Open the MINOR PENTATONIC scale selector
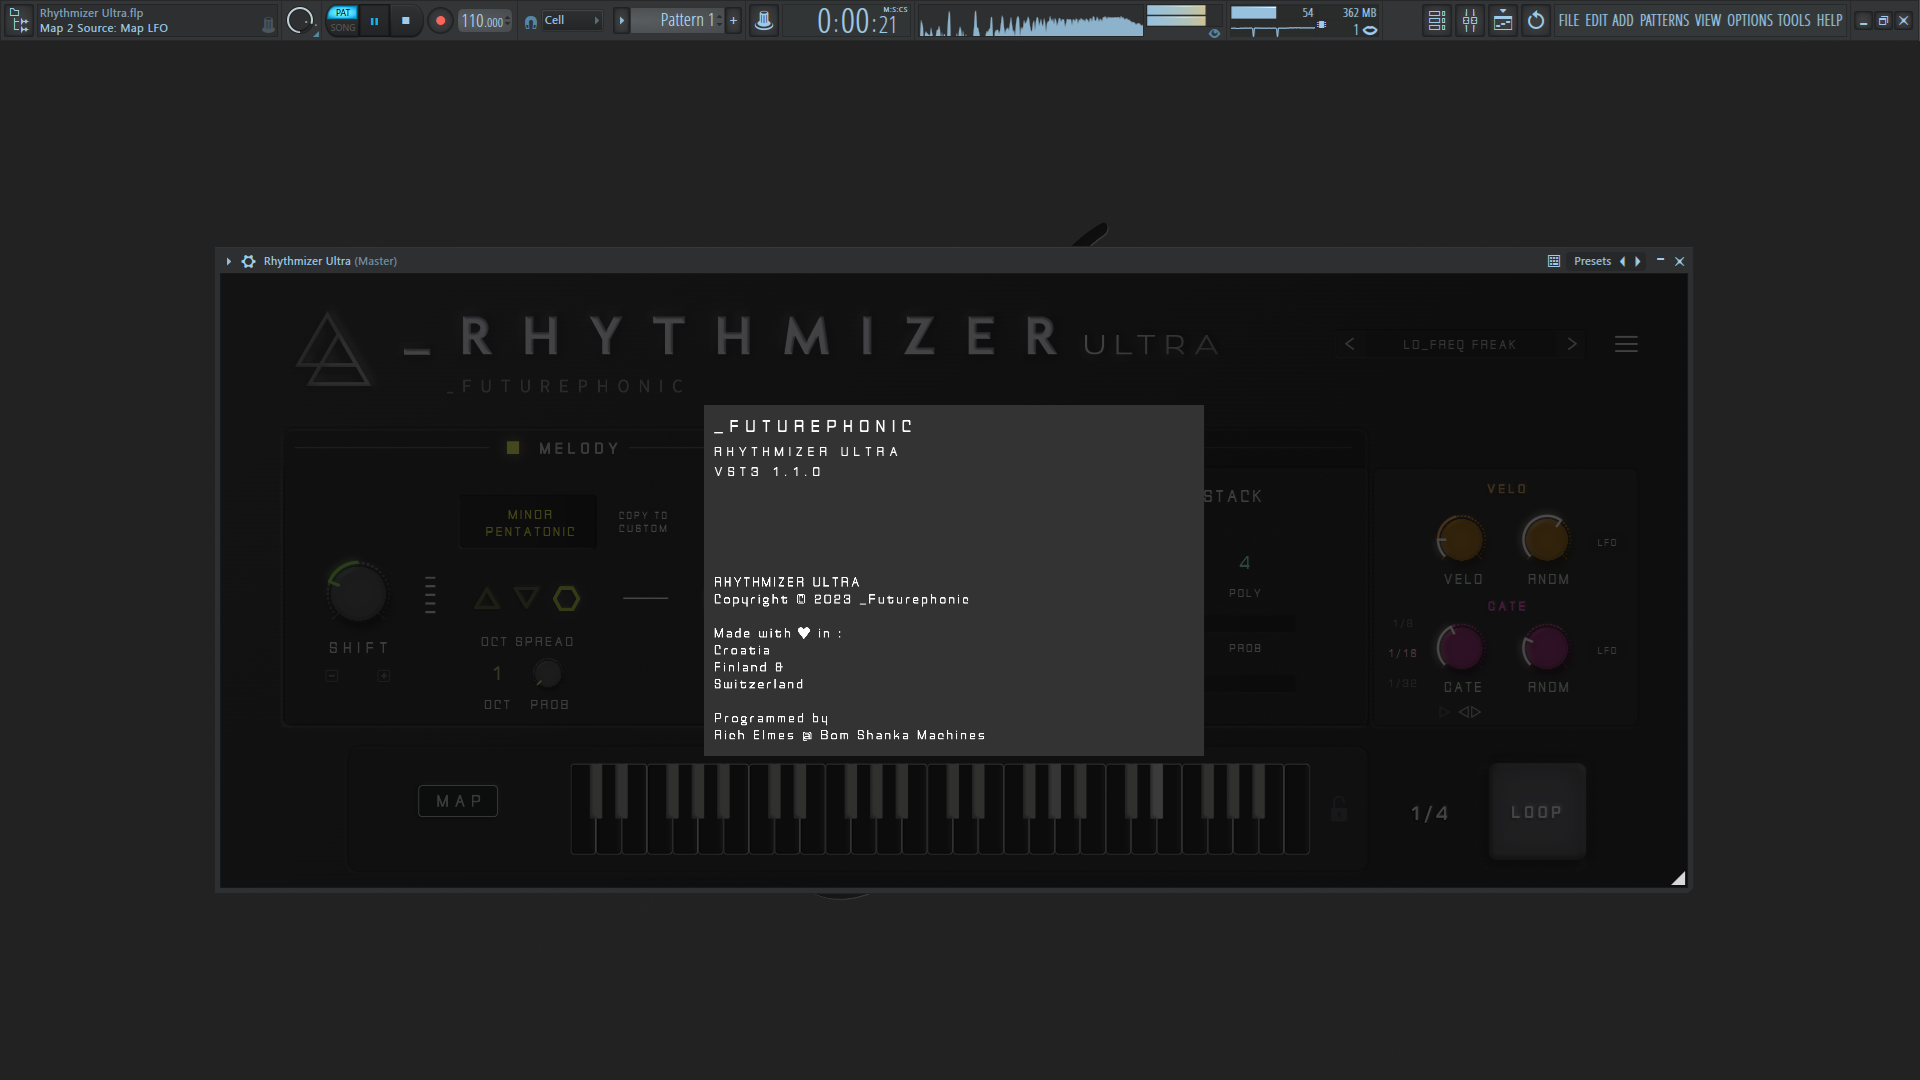 (530, 523)
